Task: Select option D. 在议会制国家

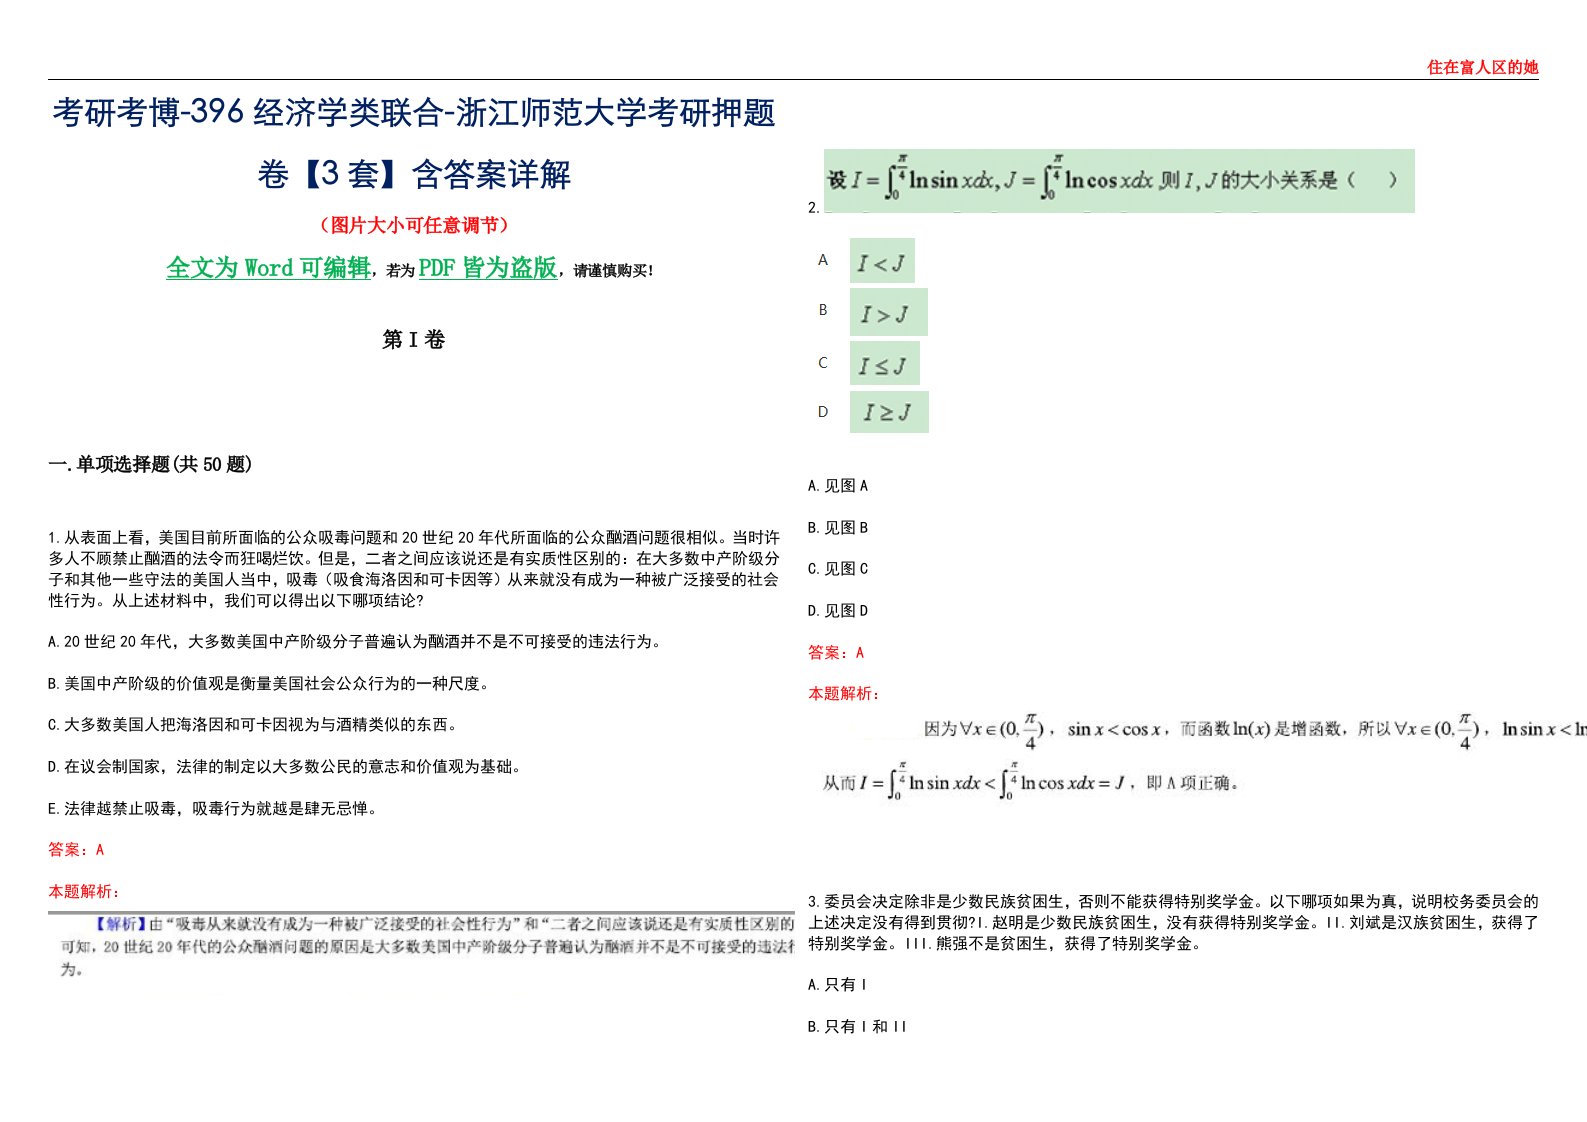Action: click(285, 767)
